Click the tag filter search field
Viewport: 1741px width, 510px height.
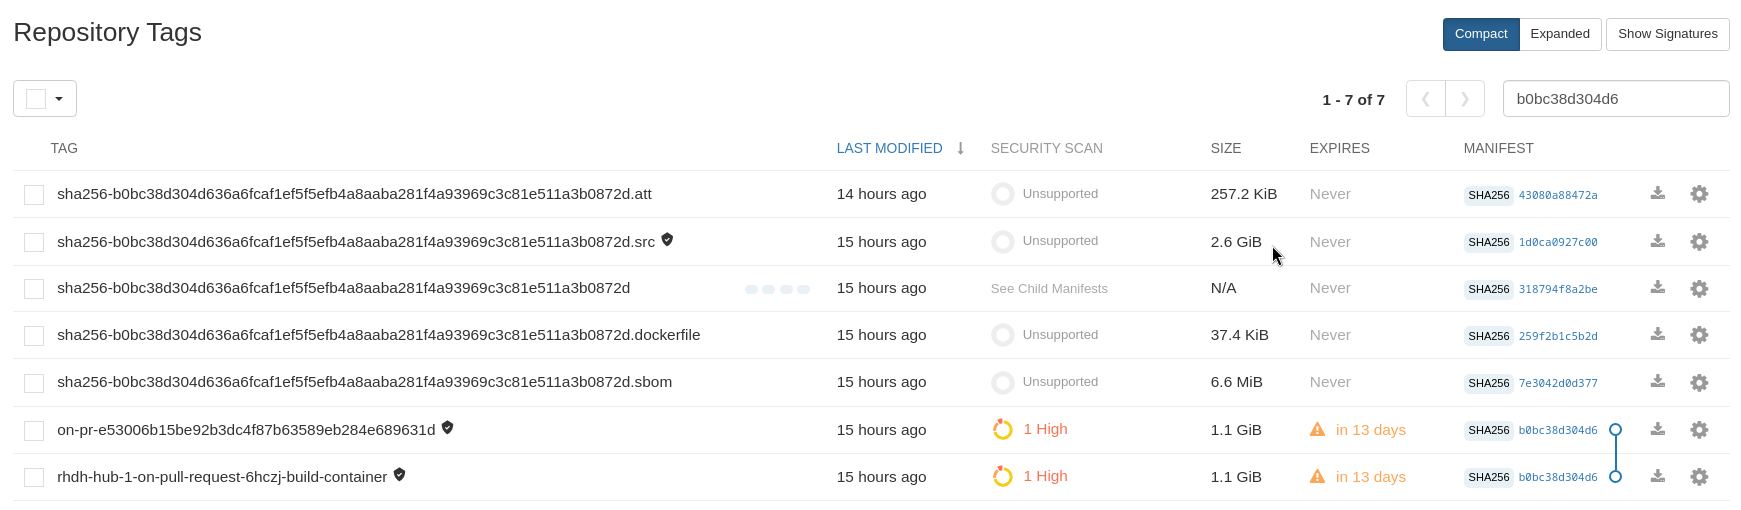(1615, 99)
